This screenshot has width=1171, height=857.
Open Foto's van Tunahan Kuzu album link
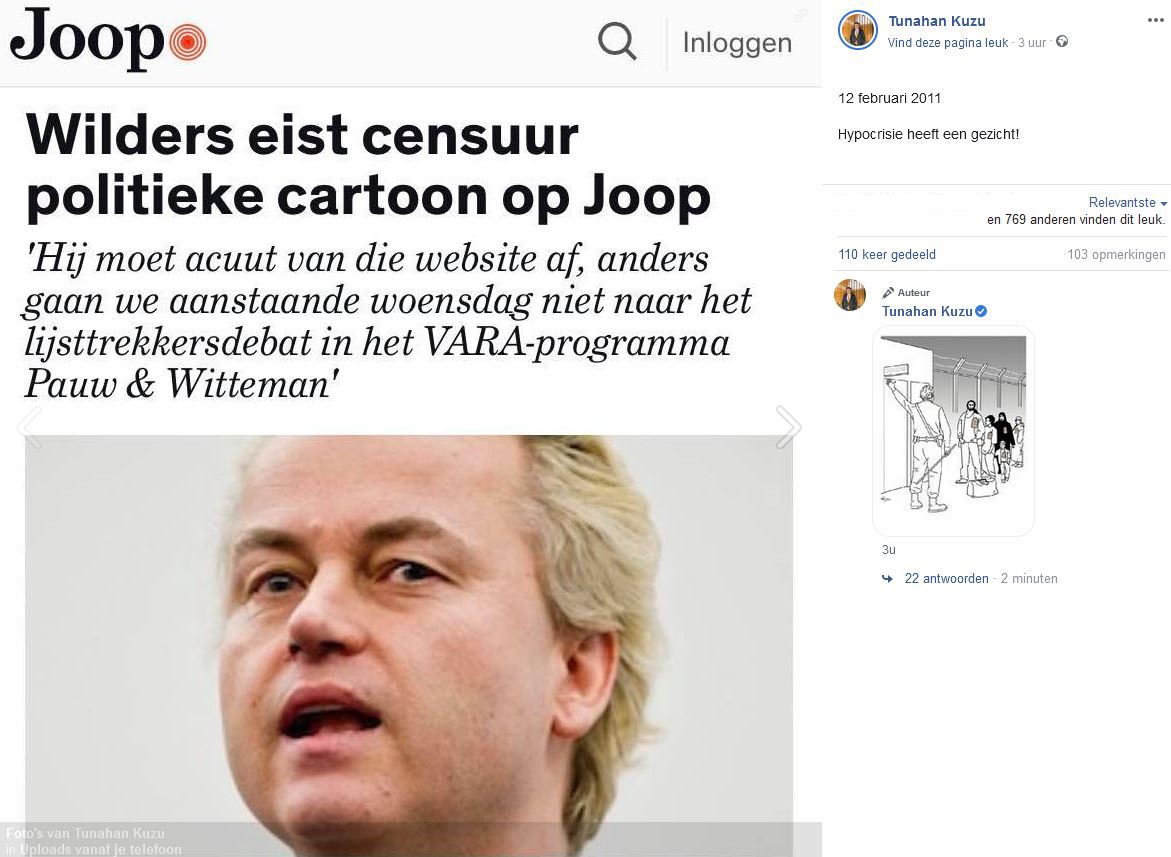[85, 833]
